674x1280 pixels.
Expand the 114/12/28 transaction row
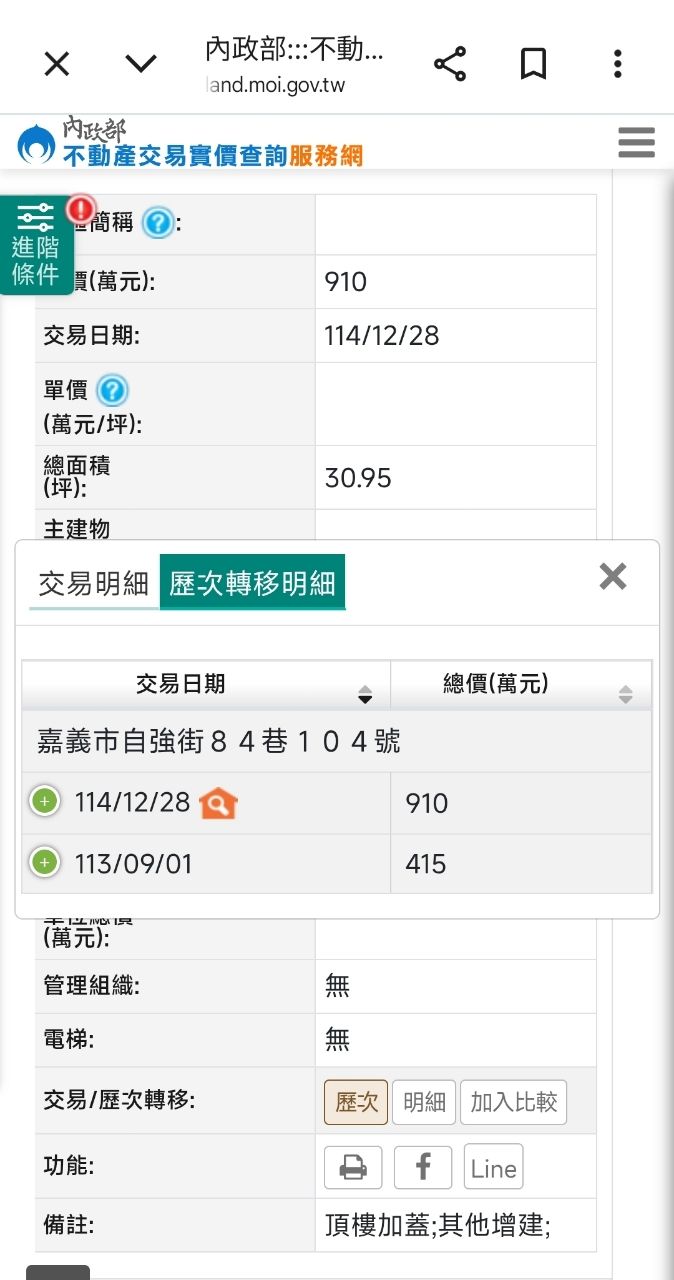click(x=44, y=802)
